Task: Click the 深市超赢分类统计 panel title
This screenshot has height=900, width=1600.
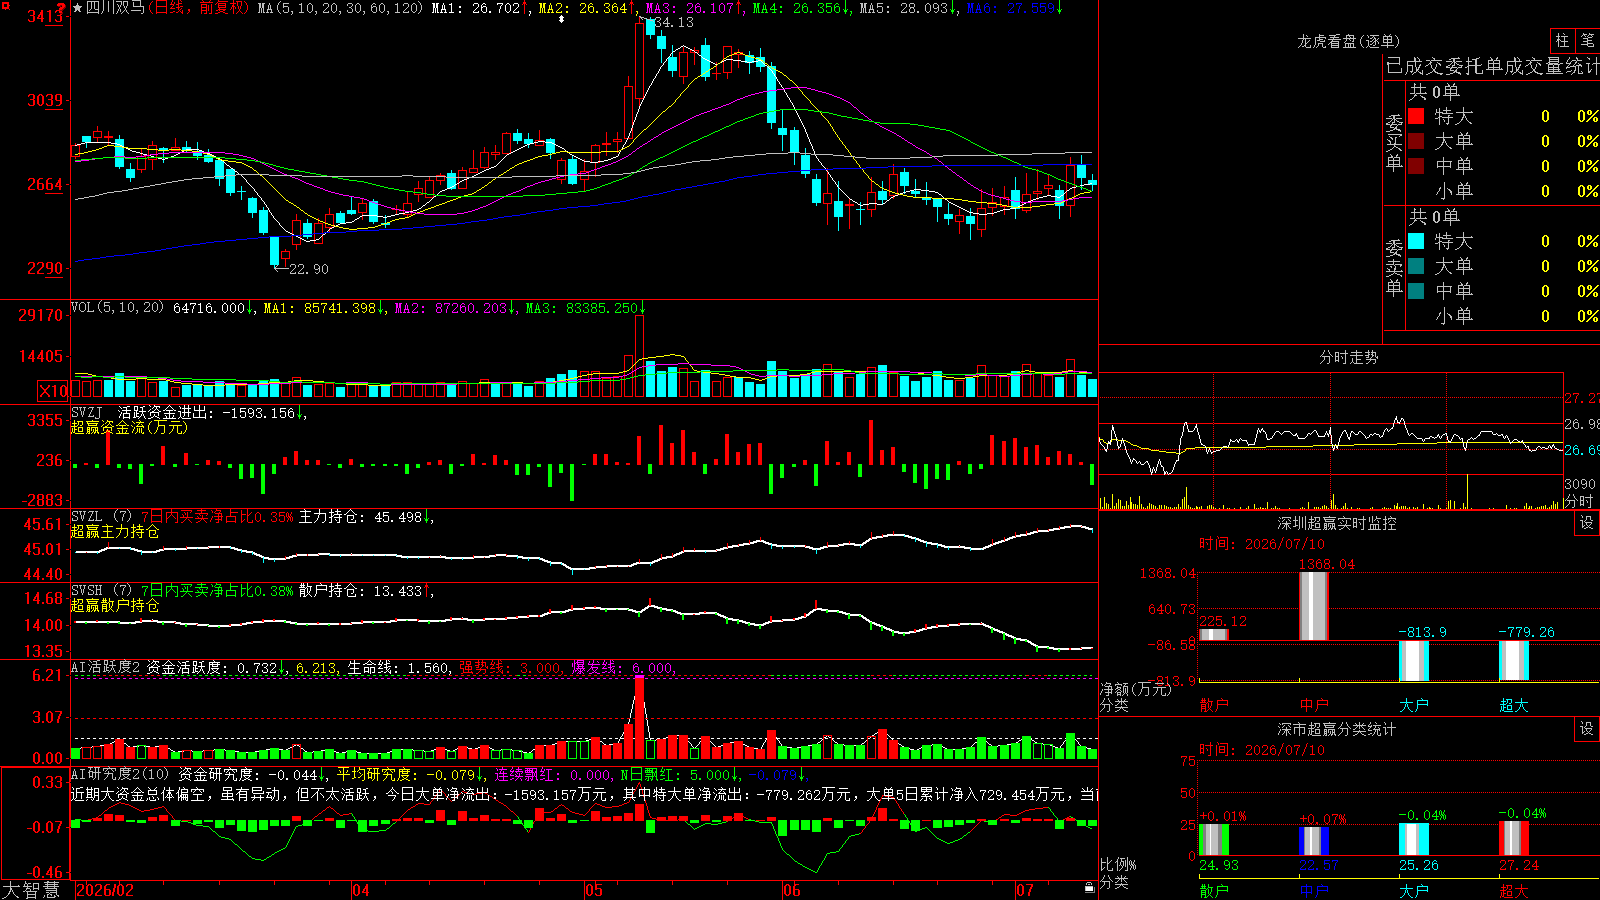Action: pyautogui.click(x=1337, y=729)
